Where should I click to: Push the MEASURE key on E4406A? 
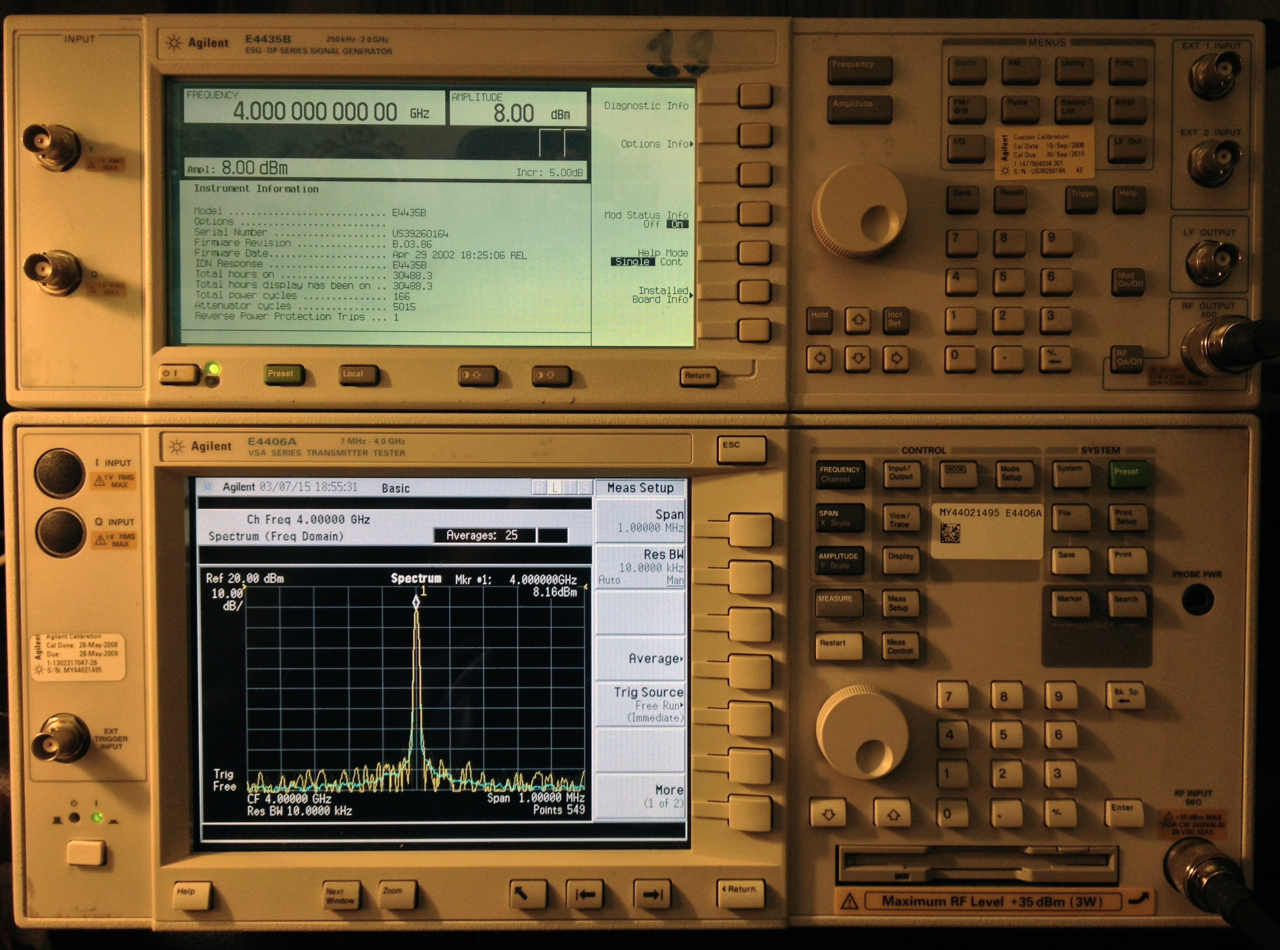coord(839,603)
